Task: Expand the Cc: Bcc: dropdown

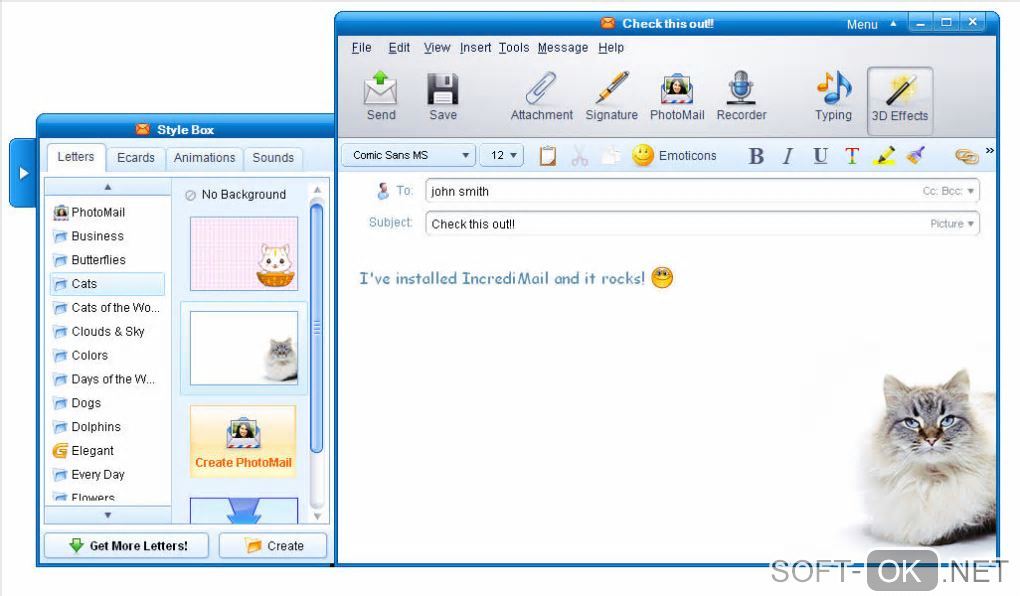Action: [x=948, y=191]
